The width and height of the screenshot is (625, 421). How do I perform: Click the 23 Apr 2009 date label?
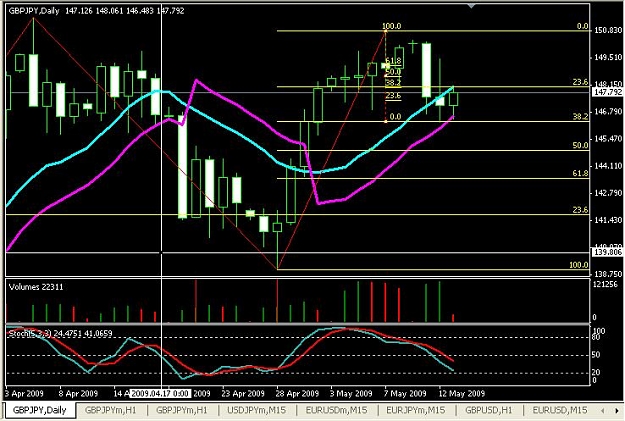pos(243,393)
